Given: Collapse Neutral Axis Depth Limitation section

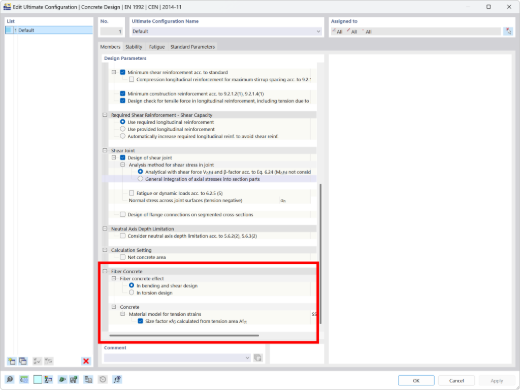Looking at the screenshot, I should (105, 229).
